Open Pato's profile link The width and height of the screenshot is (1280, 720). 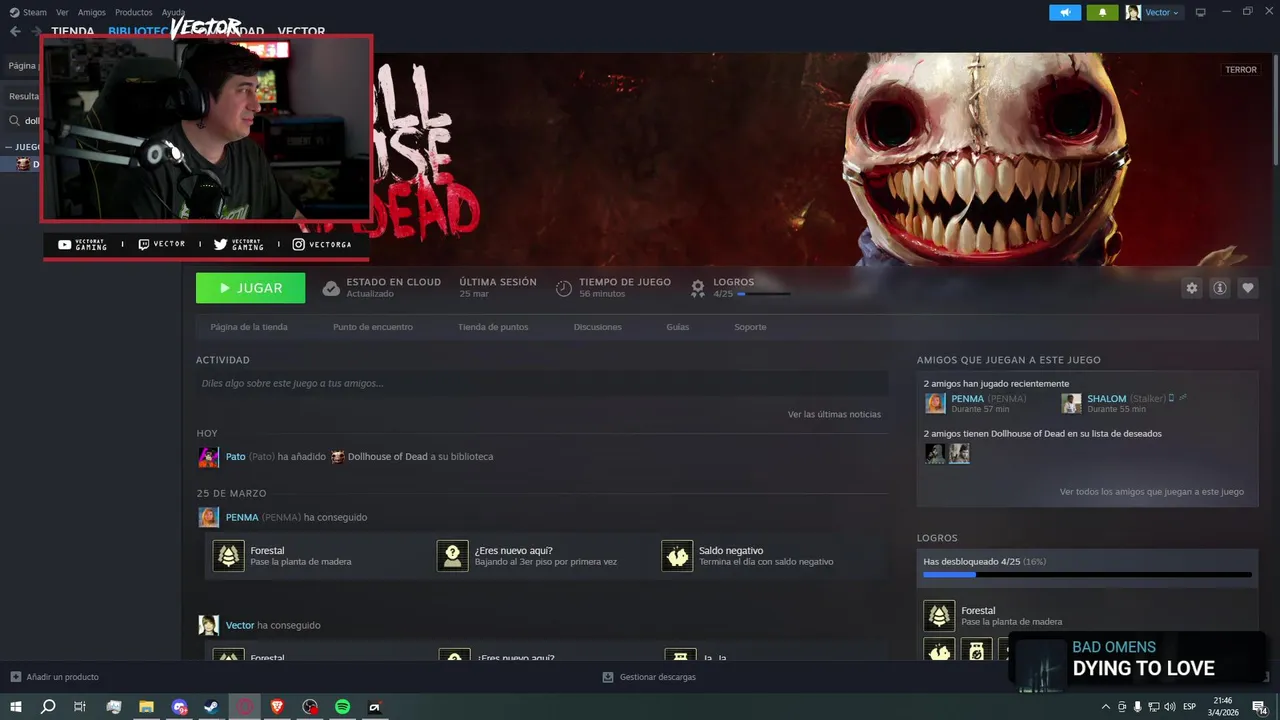pyautogui.click(x=235, y=456)
